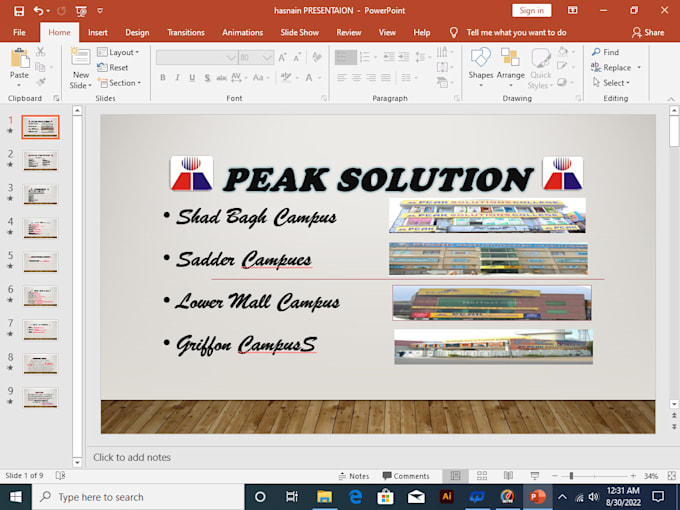This screenshot has width=680, height=510.
Task: Click the Sign in button
Action: 532,11
